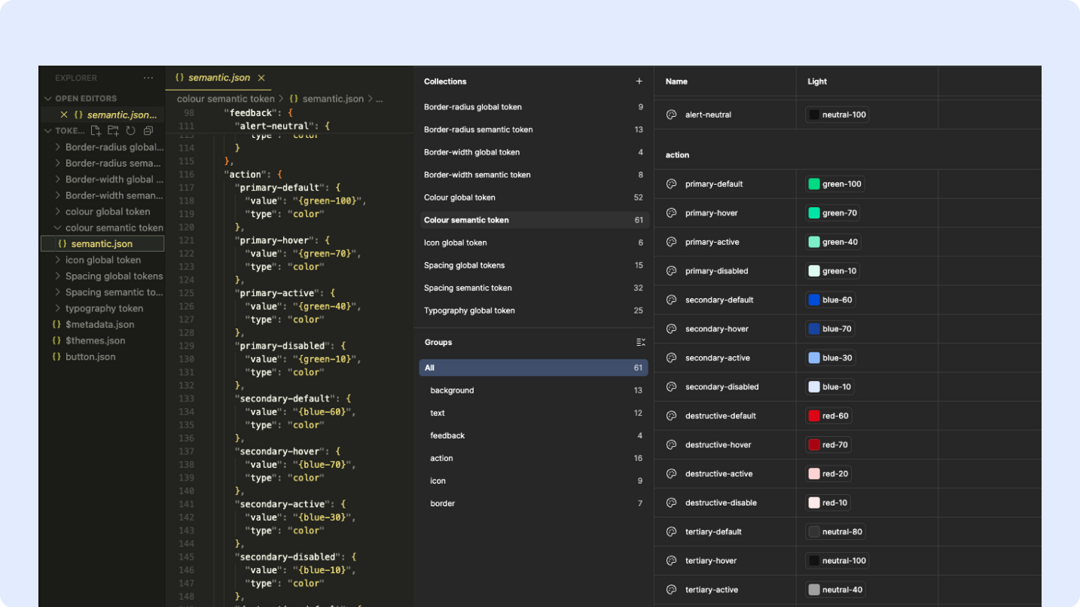The width and height of the screenshot is (1080, 607).
Task: Select the Colour global token collection
Action: [x=459, y=198]
